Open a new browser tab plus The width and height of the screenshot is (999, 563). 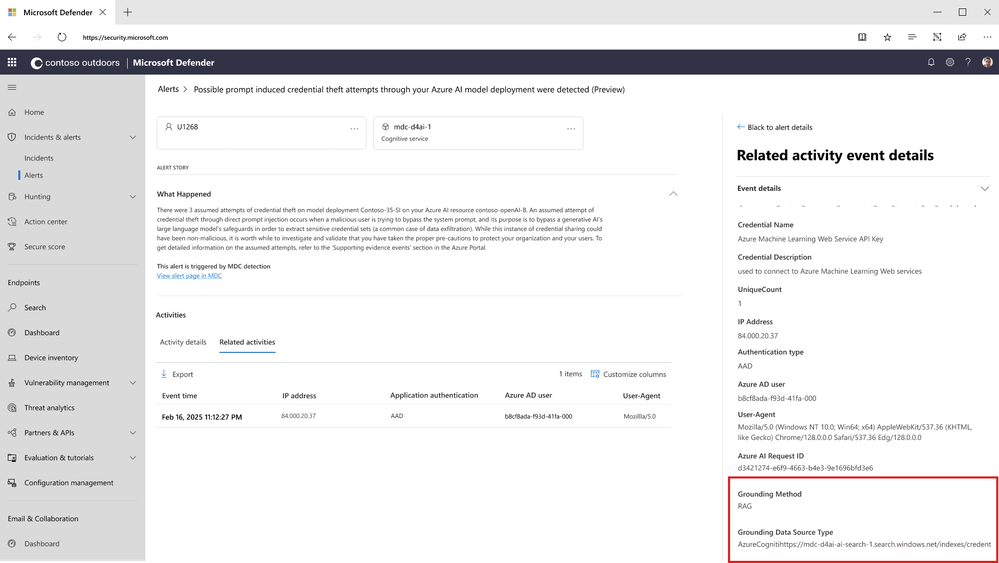tap(127, 12)
